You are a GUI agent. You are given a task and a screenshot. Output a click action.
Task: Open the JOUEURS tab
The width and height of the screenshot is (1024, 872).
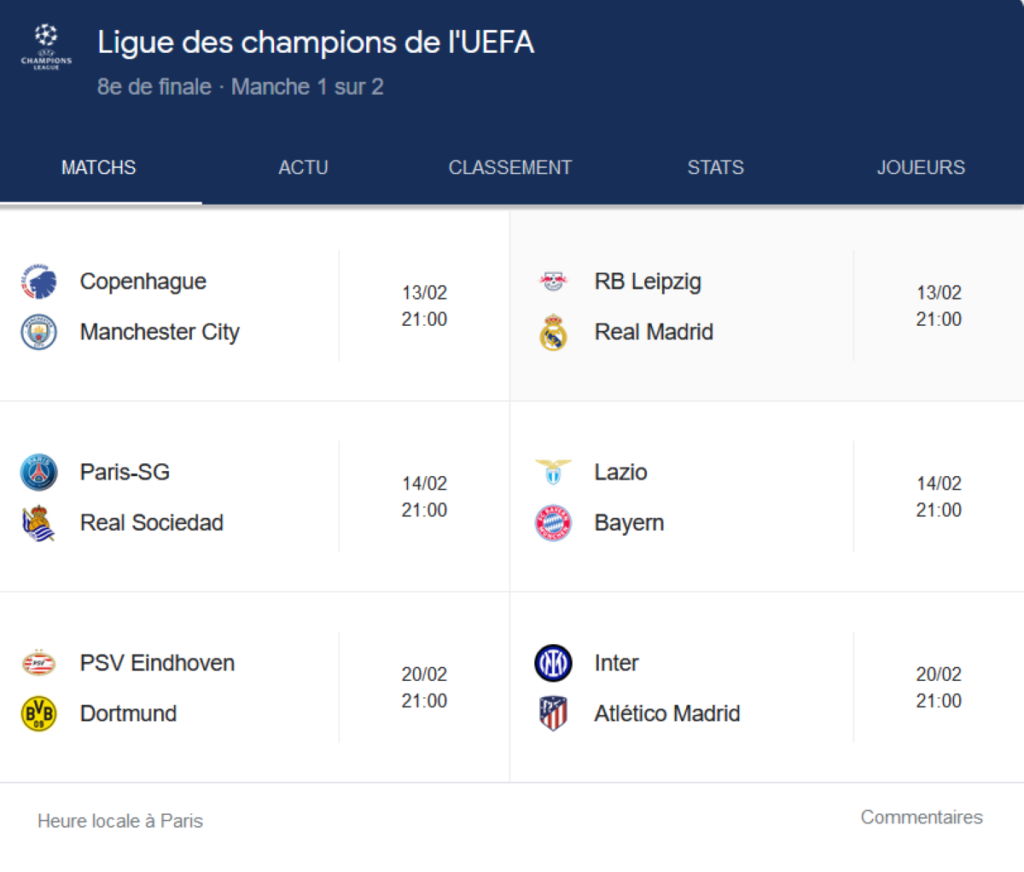[x=921, y=167]
